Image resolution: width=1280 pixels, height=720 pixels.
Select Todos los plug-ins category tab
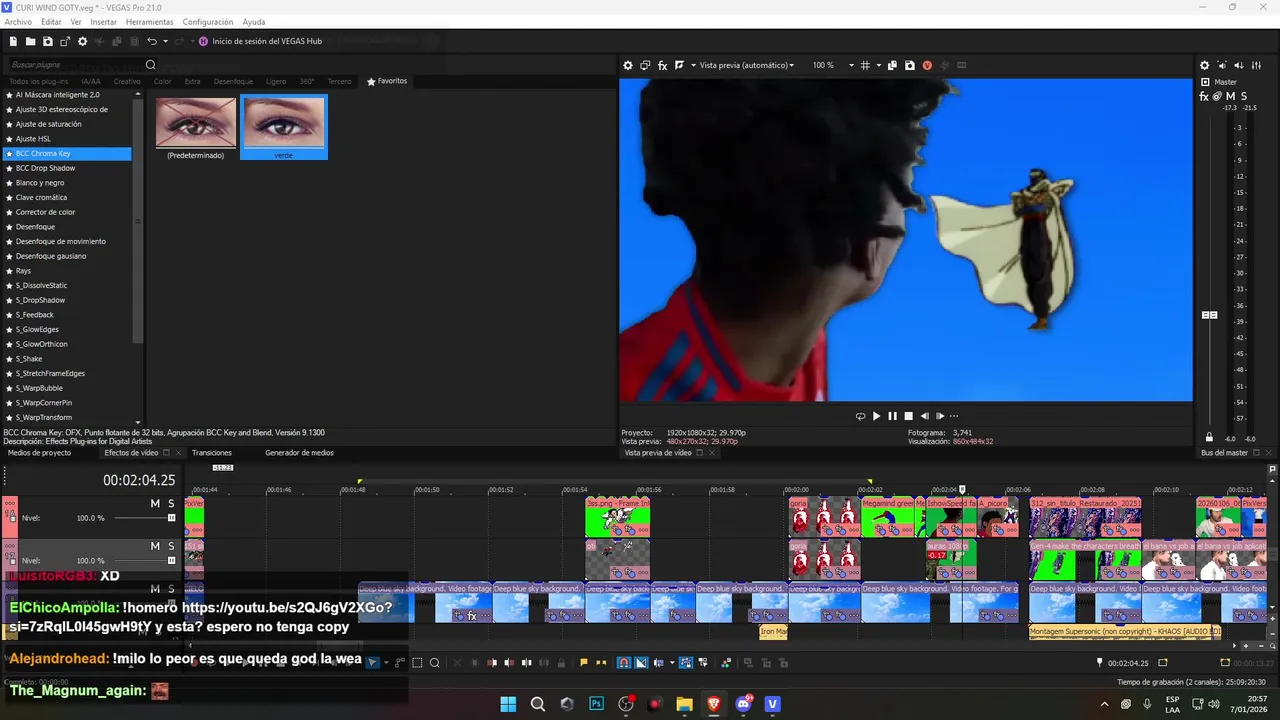38,81
